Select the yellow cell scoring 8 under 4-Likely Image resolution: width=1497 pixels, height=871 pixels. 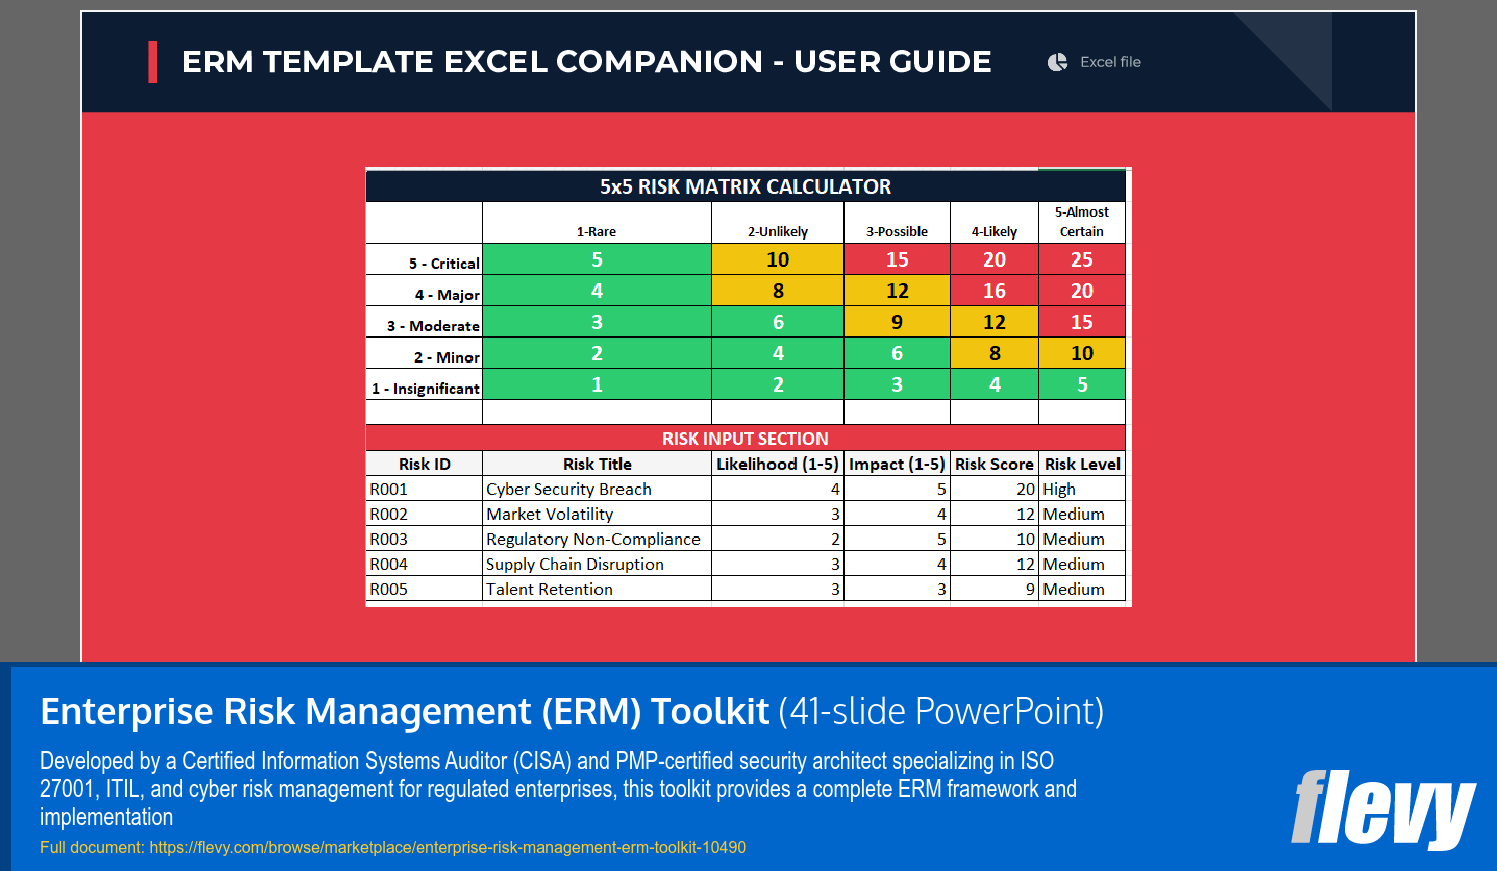pyautogui.click(x=993, y=353)
